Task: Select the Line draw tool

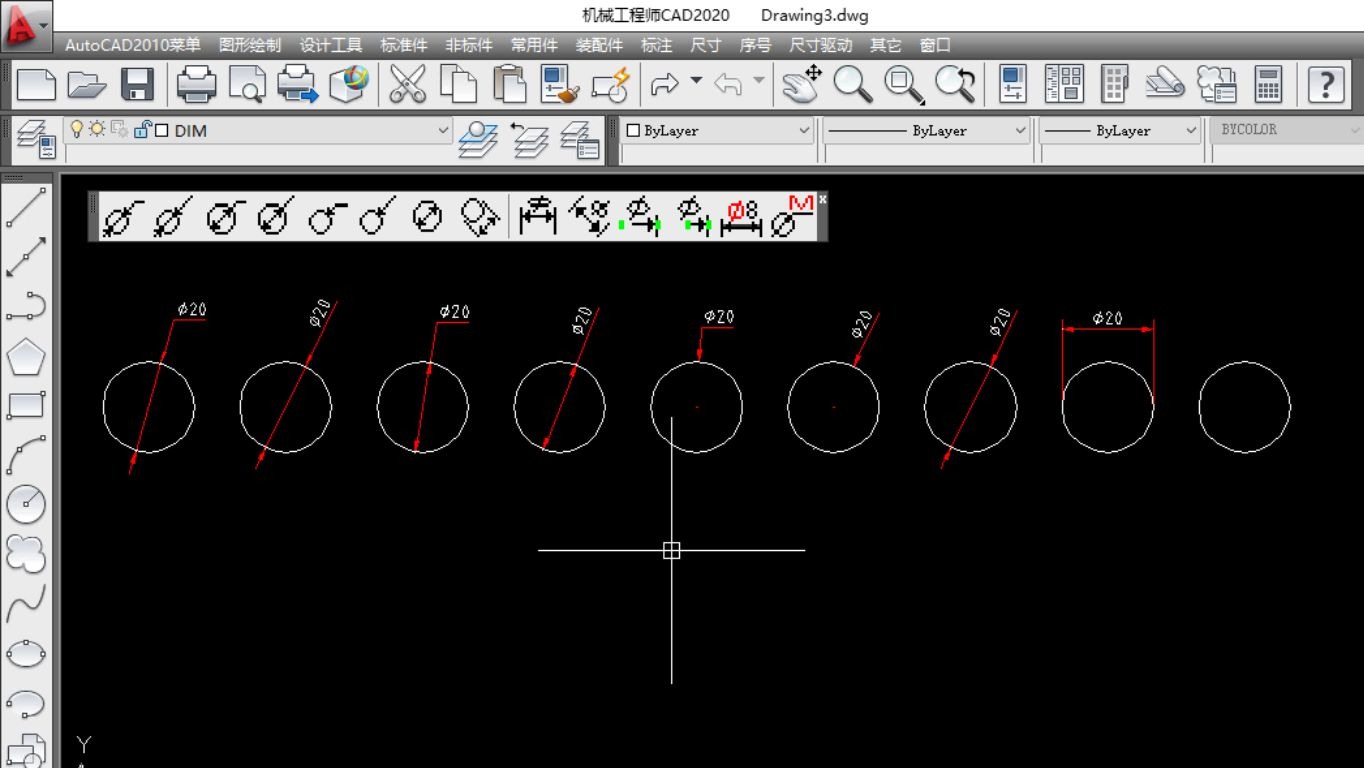Action: tap(26, 207)
